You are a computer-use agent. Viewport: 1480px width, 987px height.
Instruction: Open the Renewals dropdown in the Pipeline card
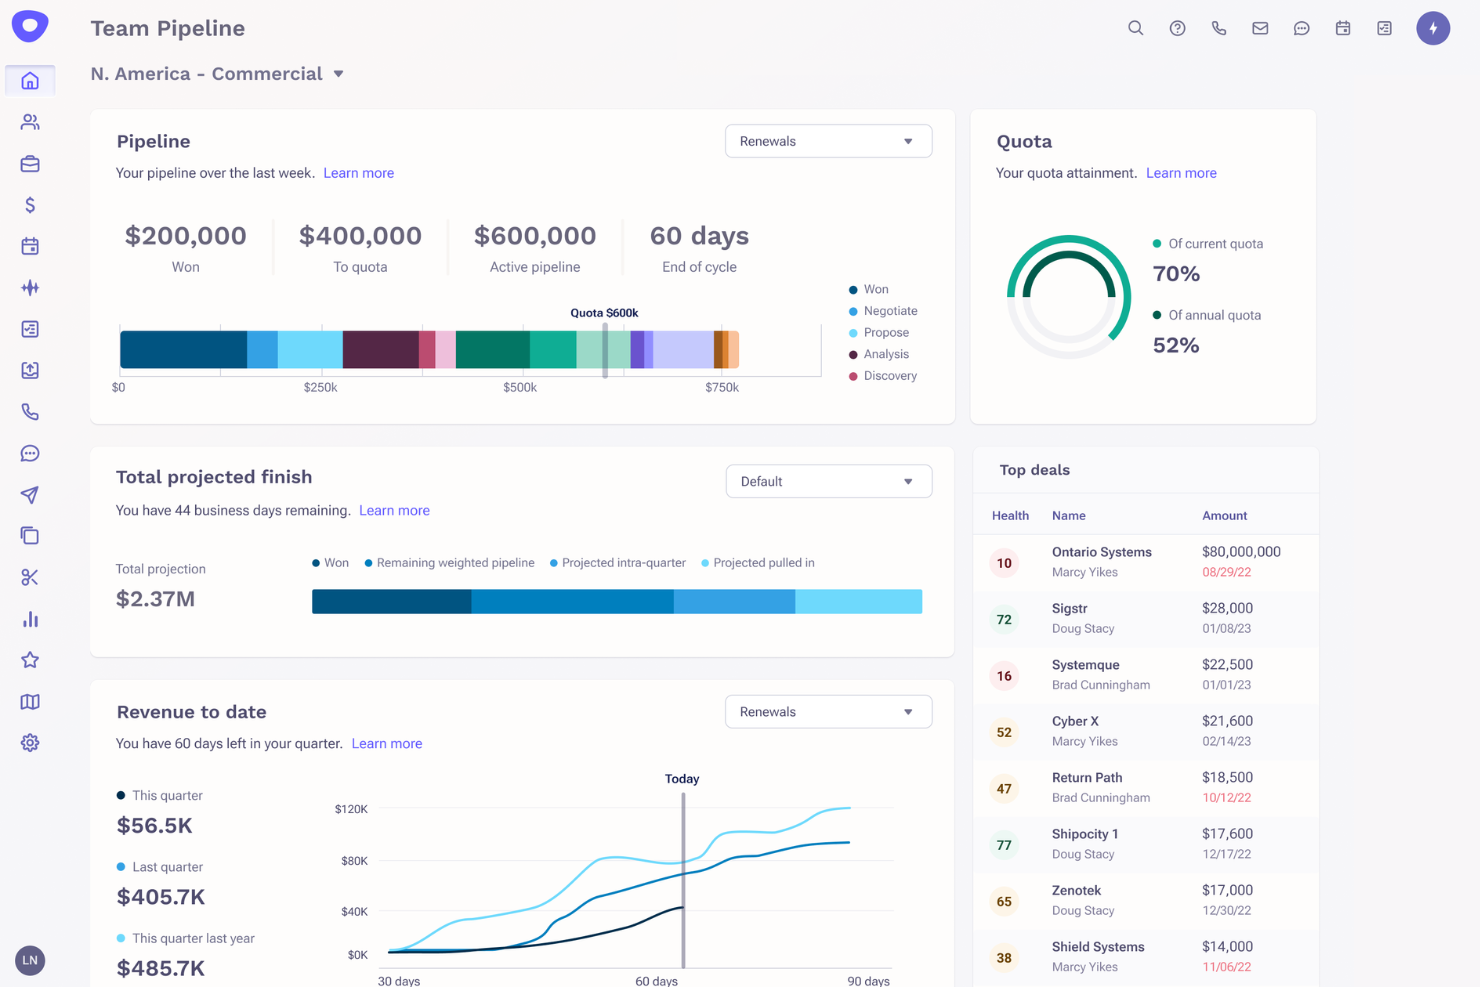[x=829, y=141]
